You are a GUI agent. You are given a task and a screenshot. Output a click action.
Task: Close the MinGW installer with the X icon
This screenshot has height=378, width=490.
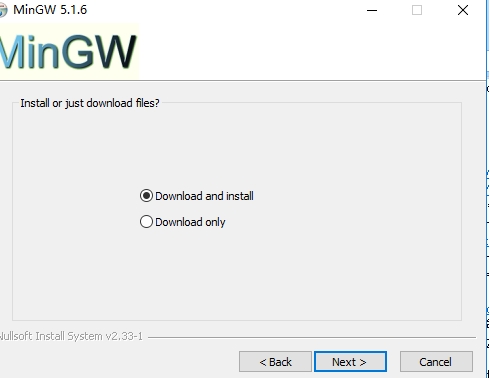point(463,10)
